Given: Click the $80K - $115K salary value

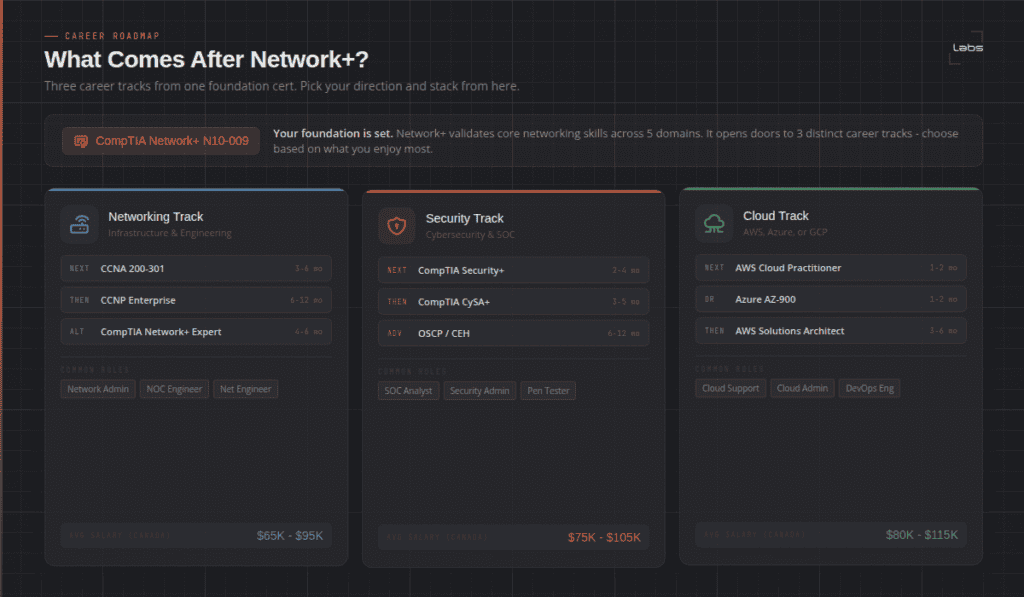Looking at the screenshot, I should point(921,535).
